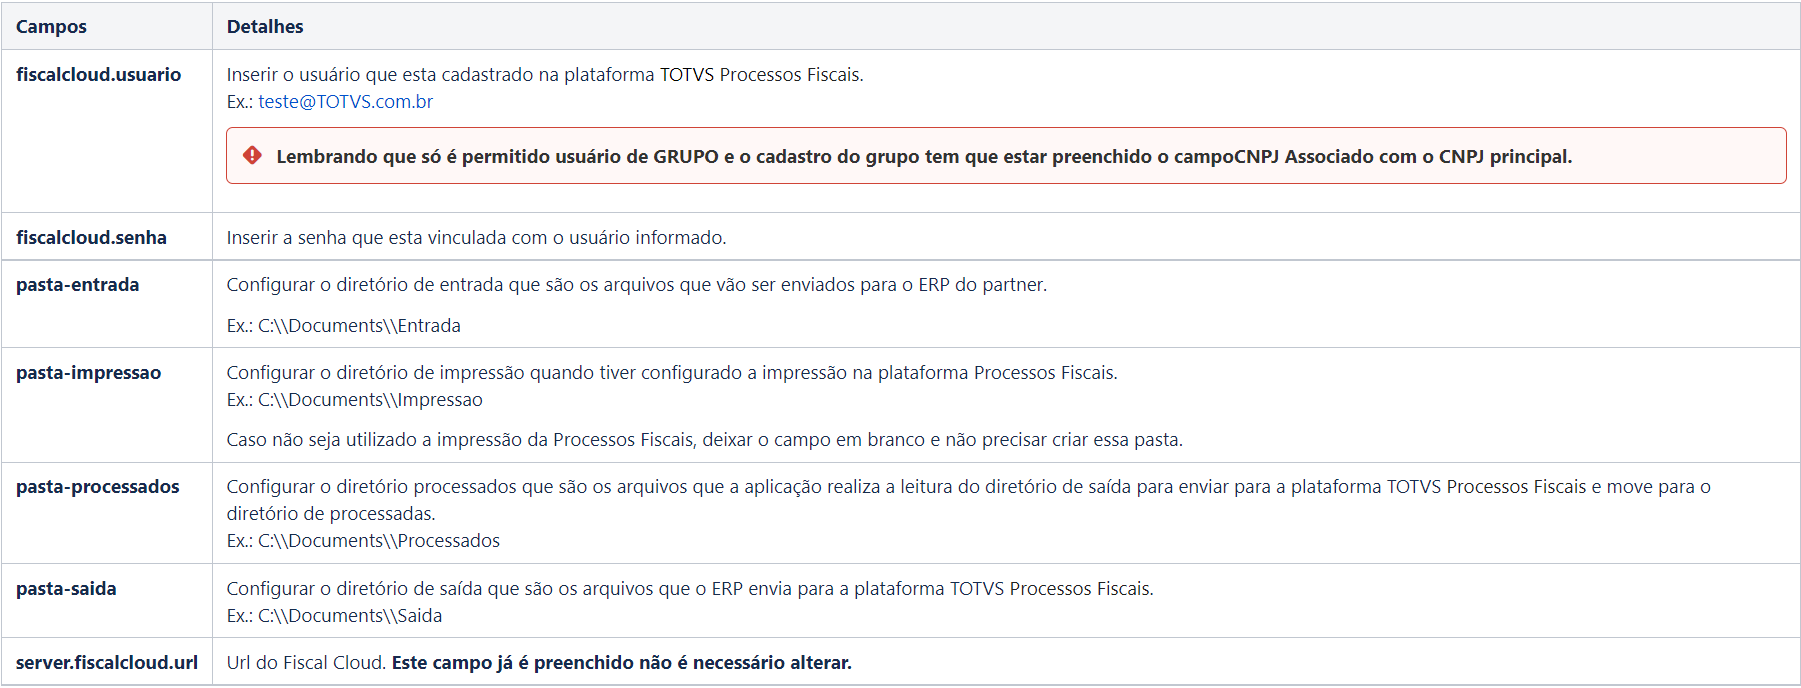Image resolution: width=1801 pixels, height=688 pixels.
Task: Click the 'Url do Fiscal Cloud.' text
Action: [x=306, y=663]
